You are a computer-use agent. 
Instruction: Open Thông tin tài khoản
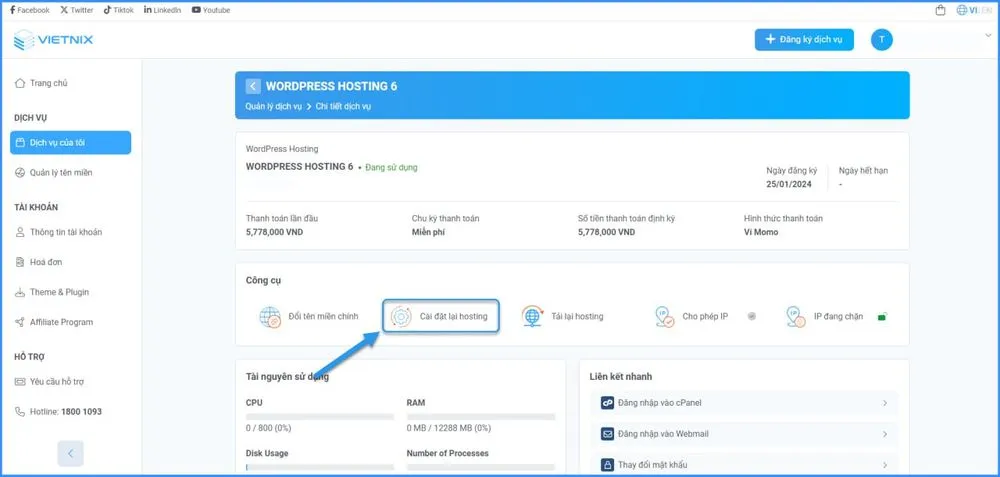point(59,232)
